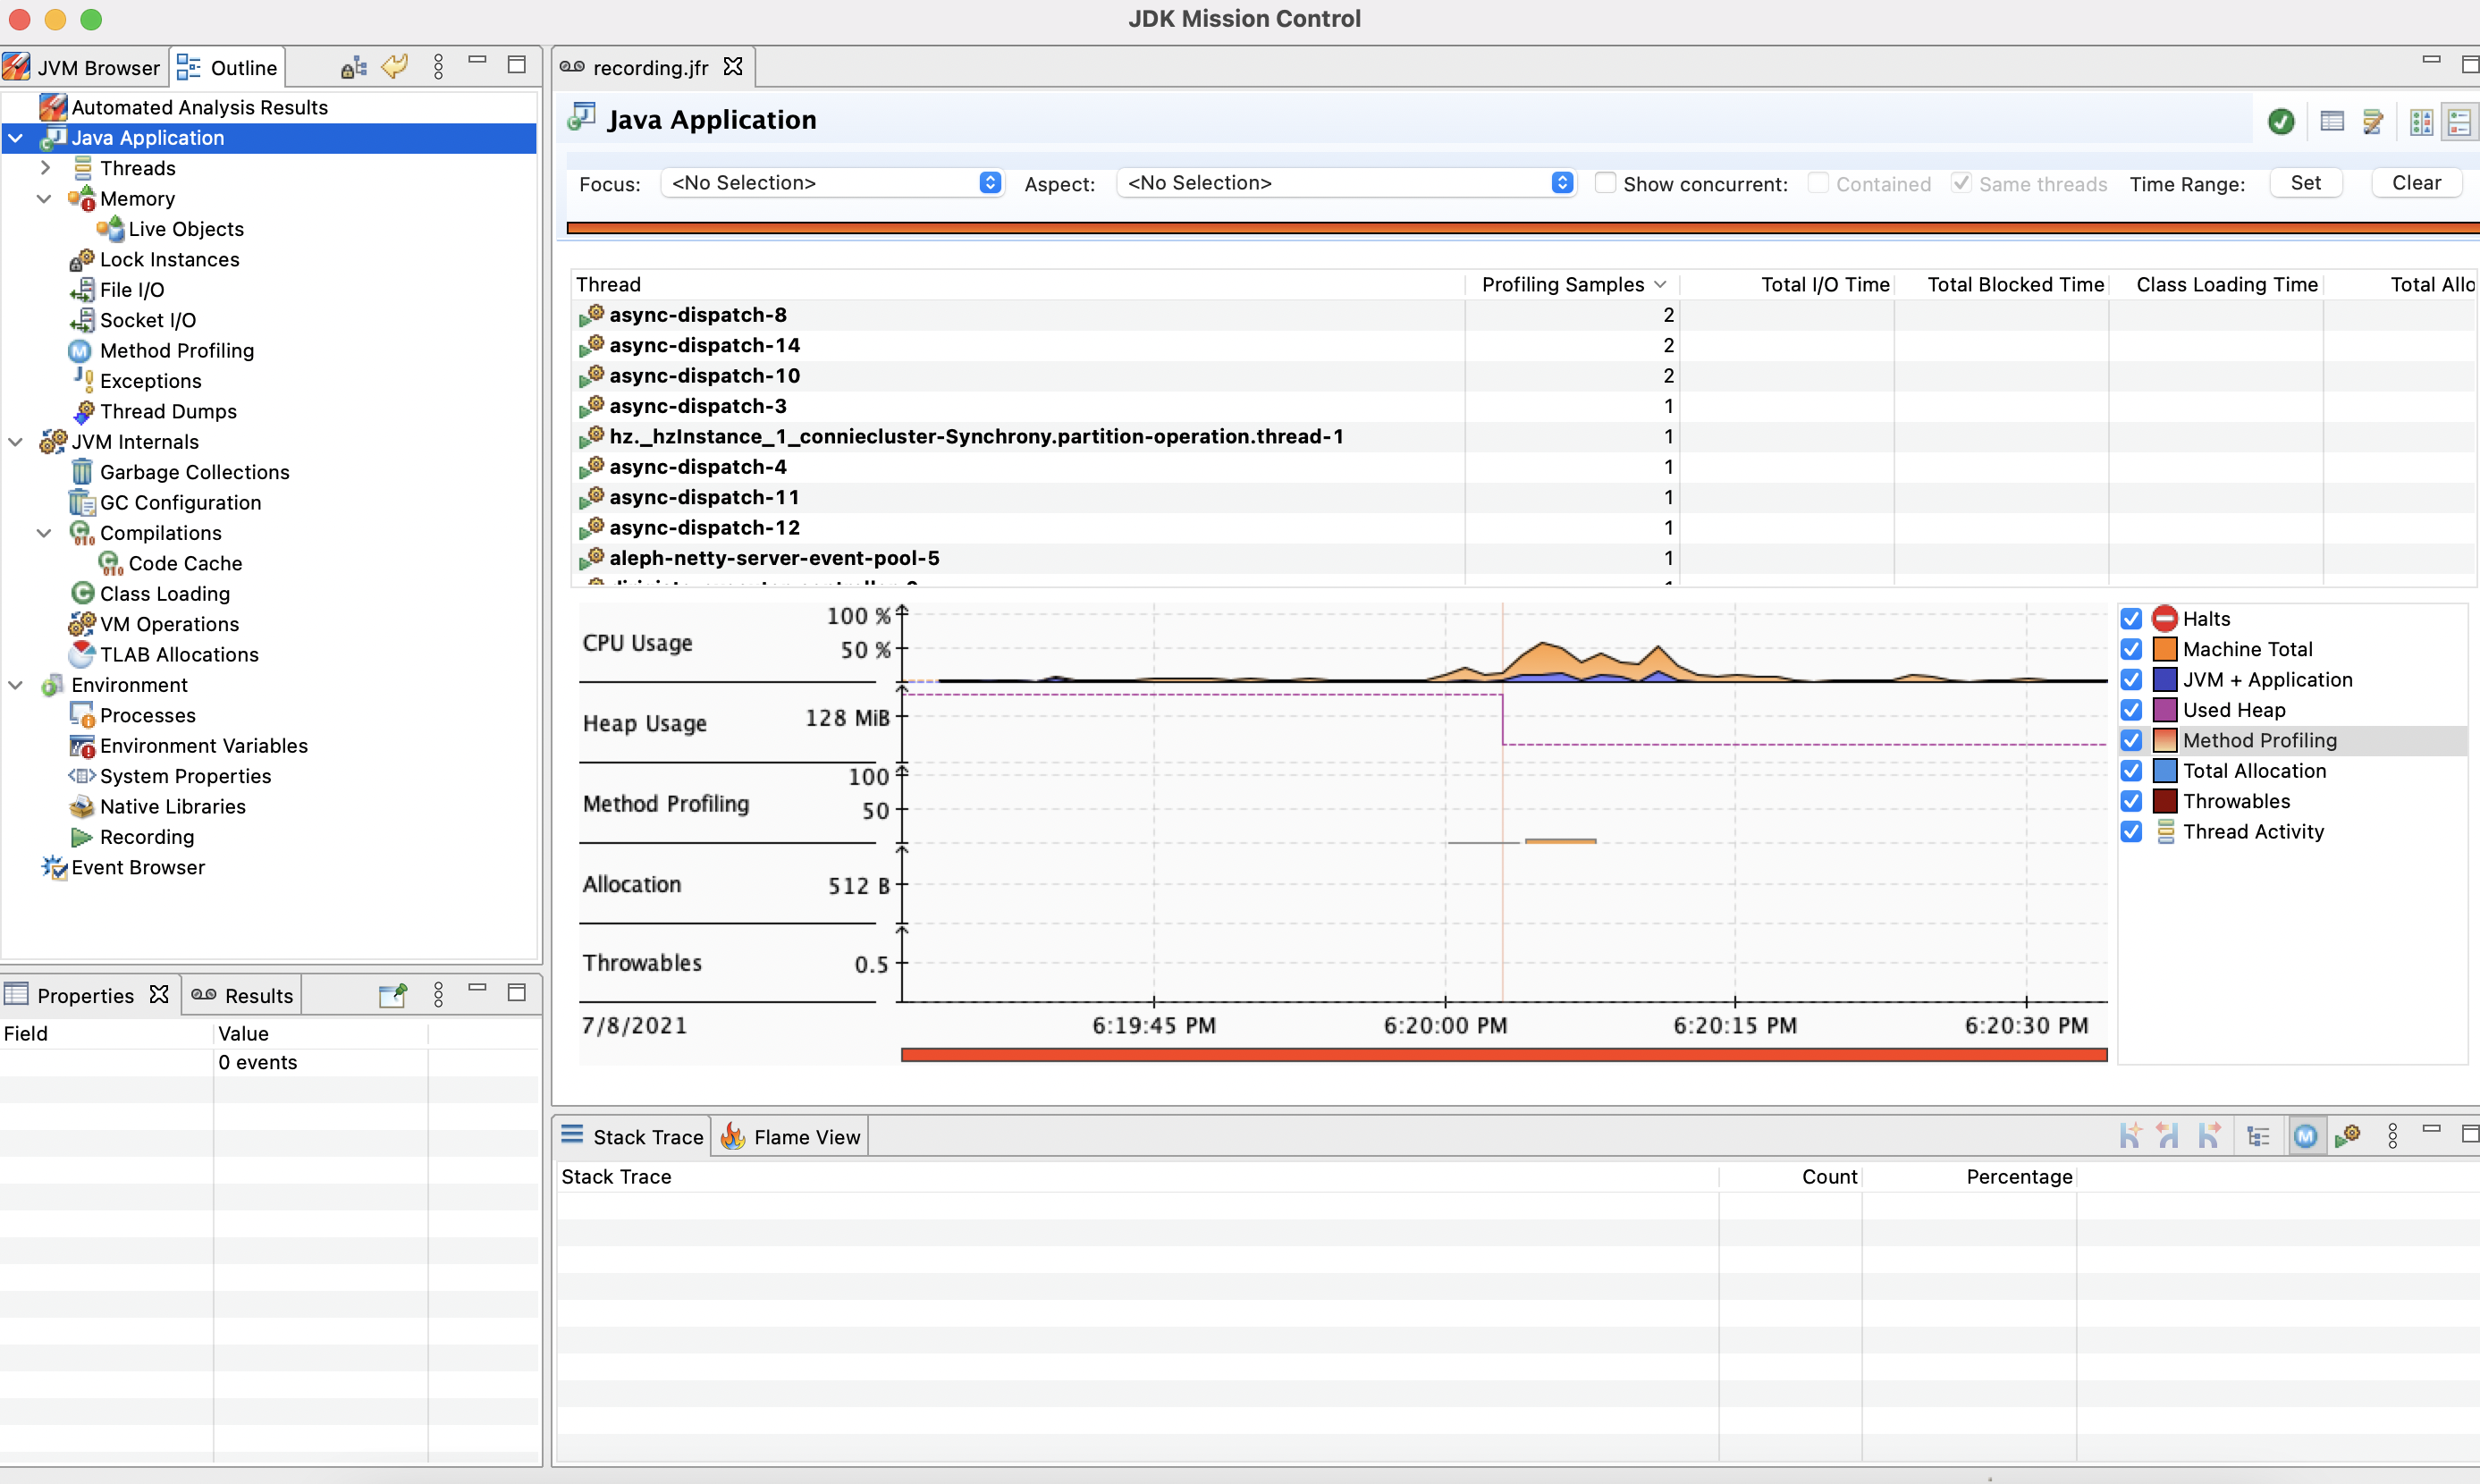Enable the Show concurrent checkbox
Image resolution: width=2480 pixels, height=1484 pixels.
(x=1605, y=184)
